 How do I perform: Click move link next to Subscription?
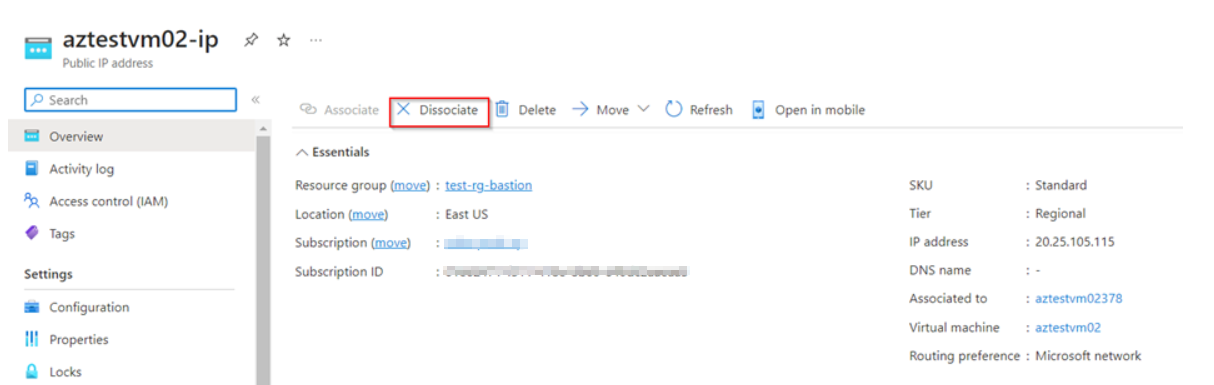pos(390,243)
